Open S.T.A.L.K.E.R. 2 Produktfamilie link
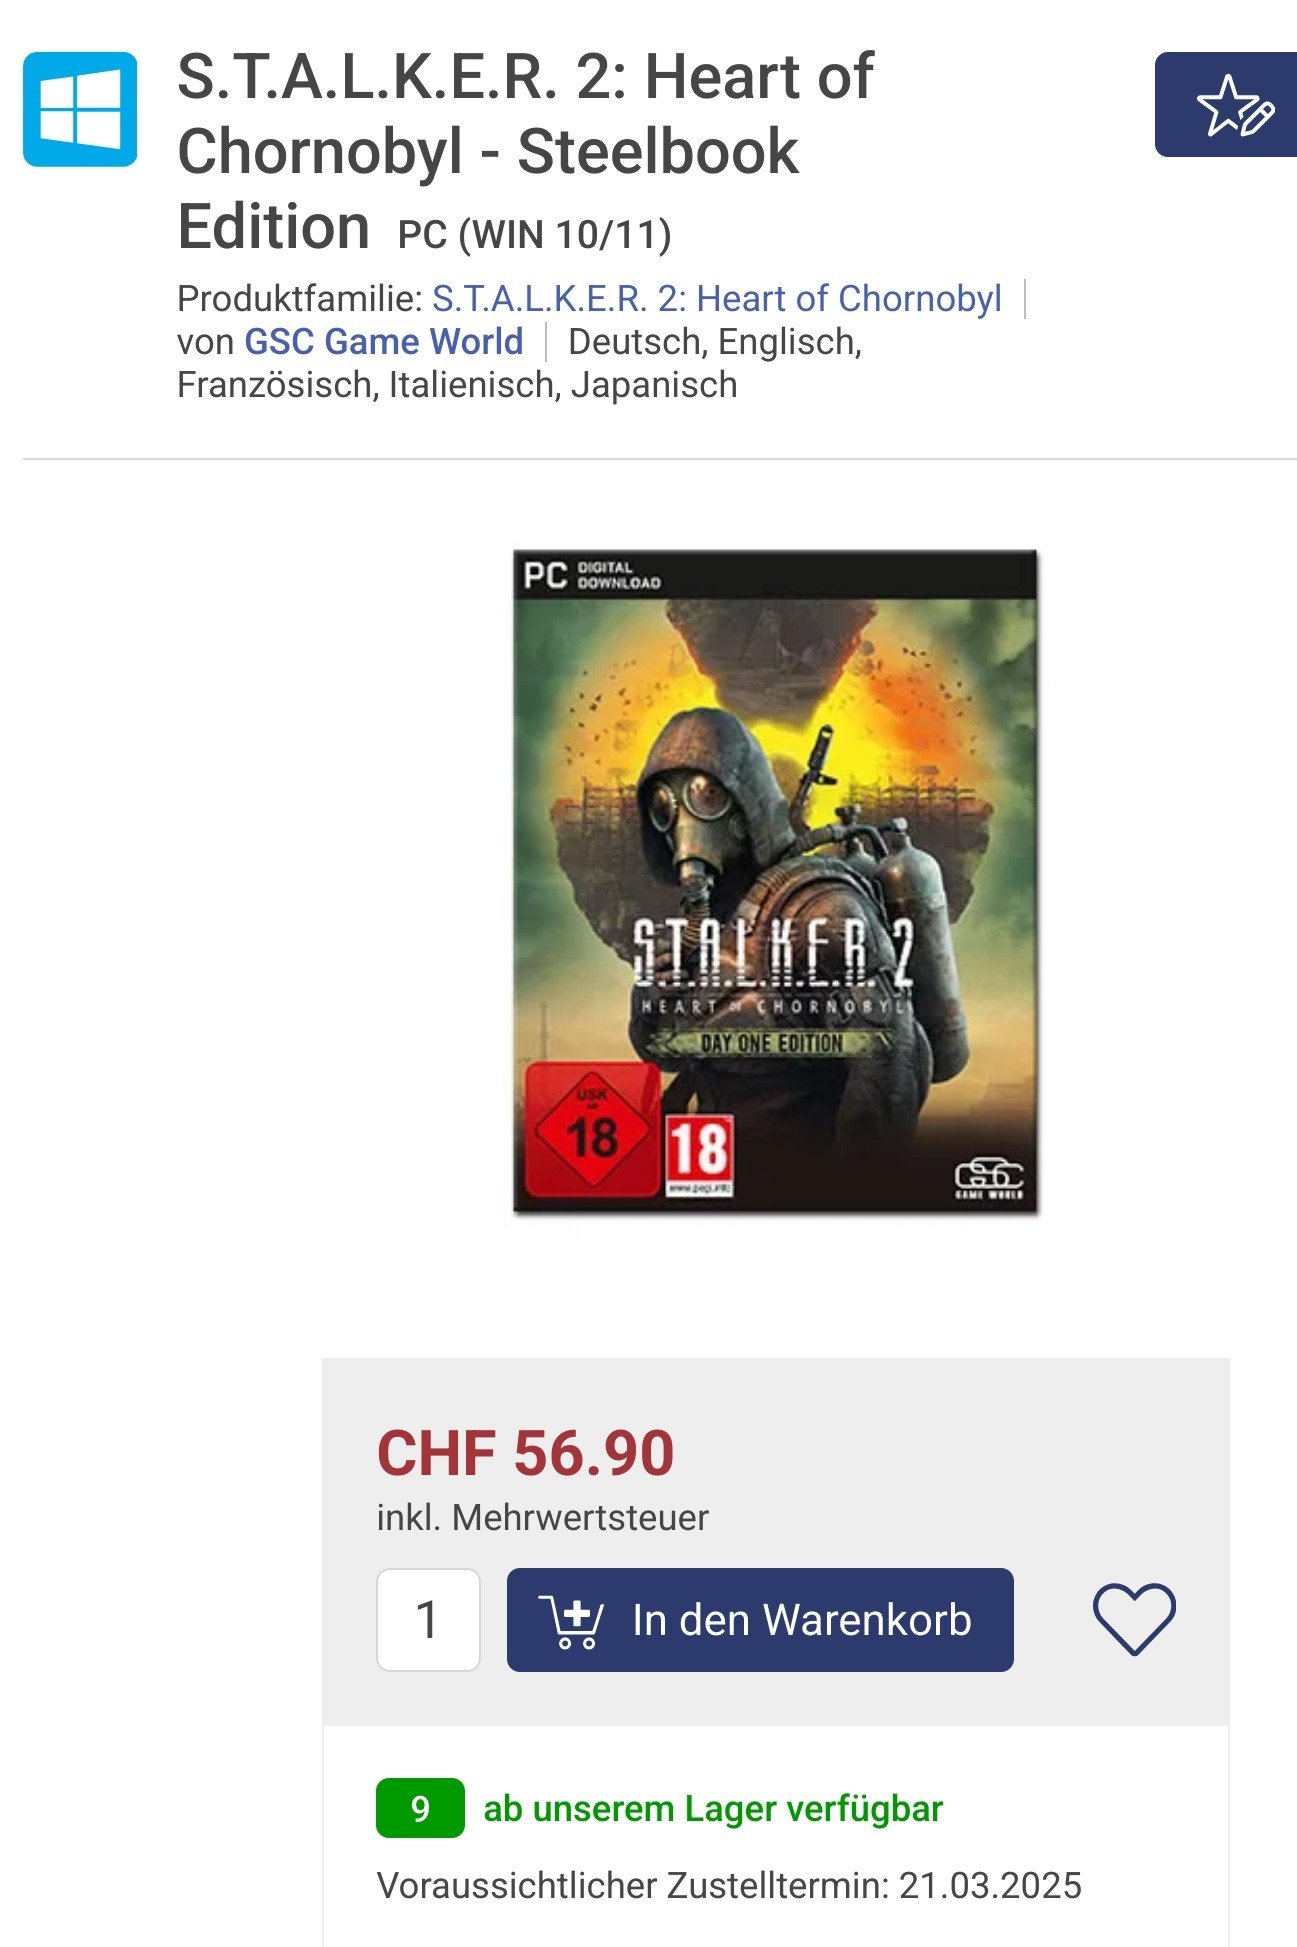1297x1947 pixels. pos(716,298)
